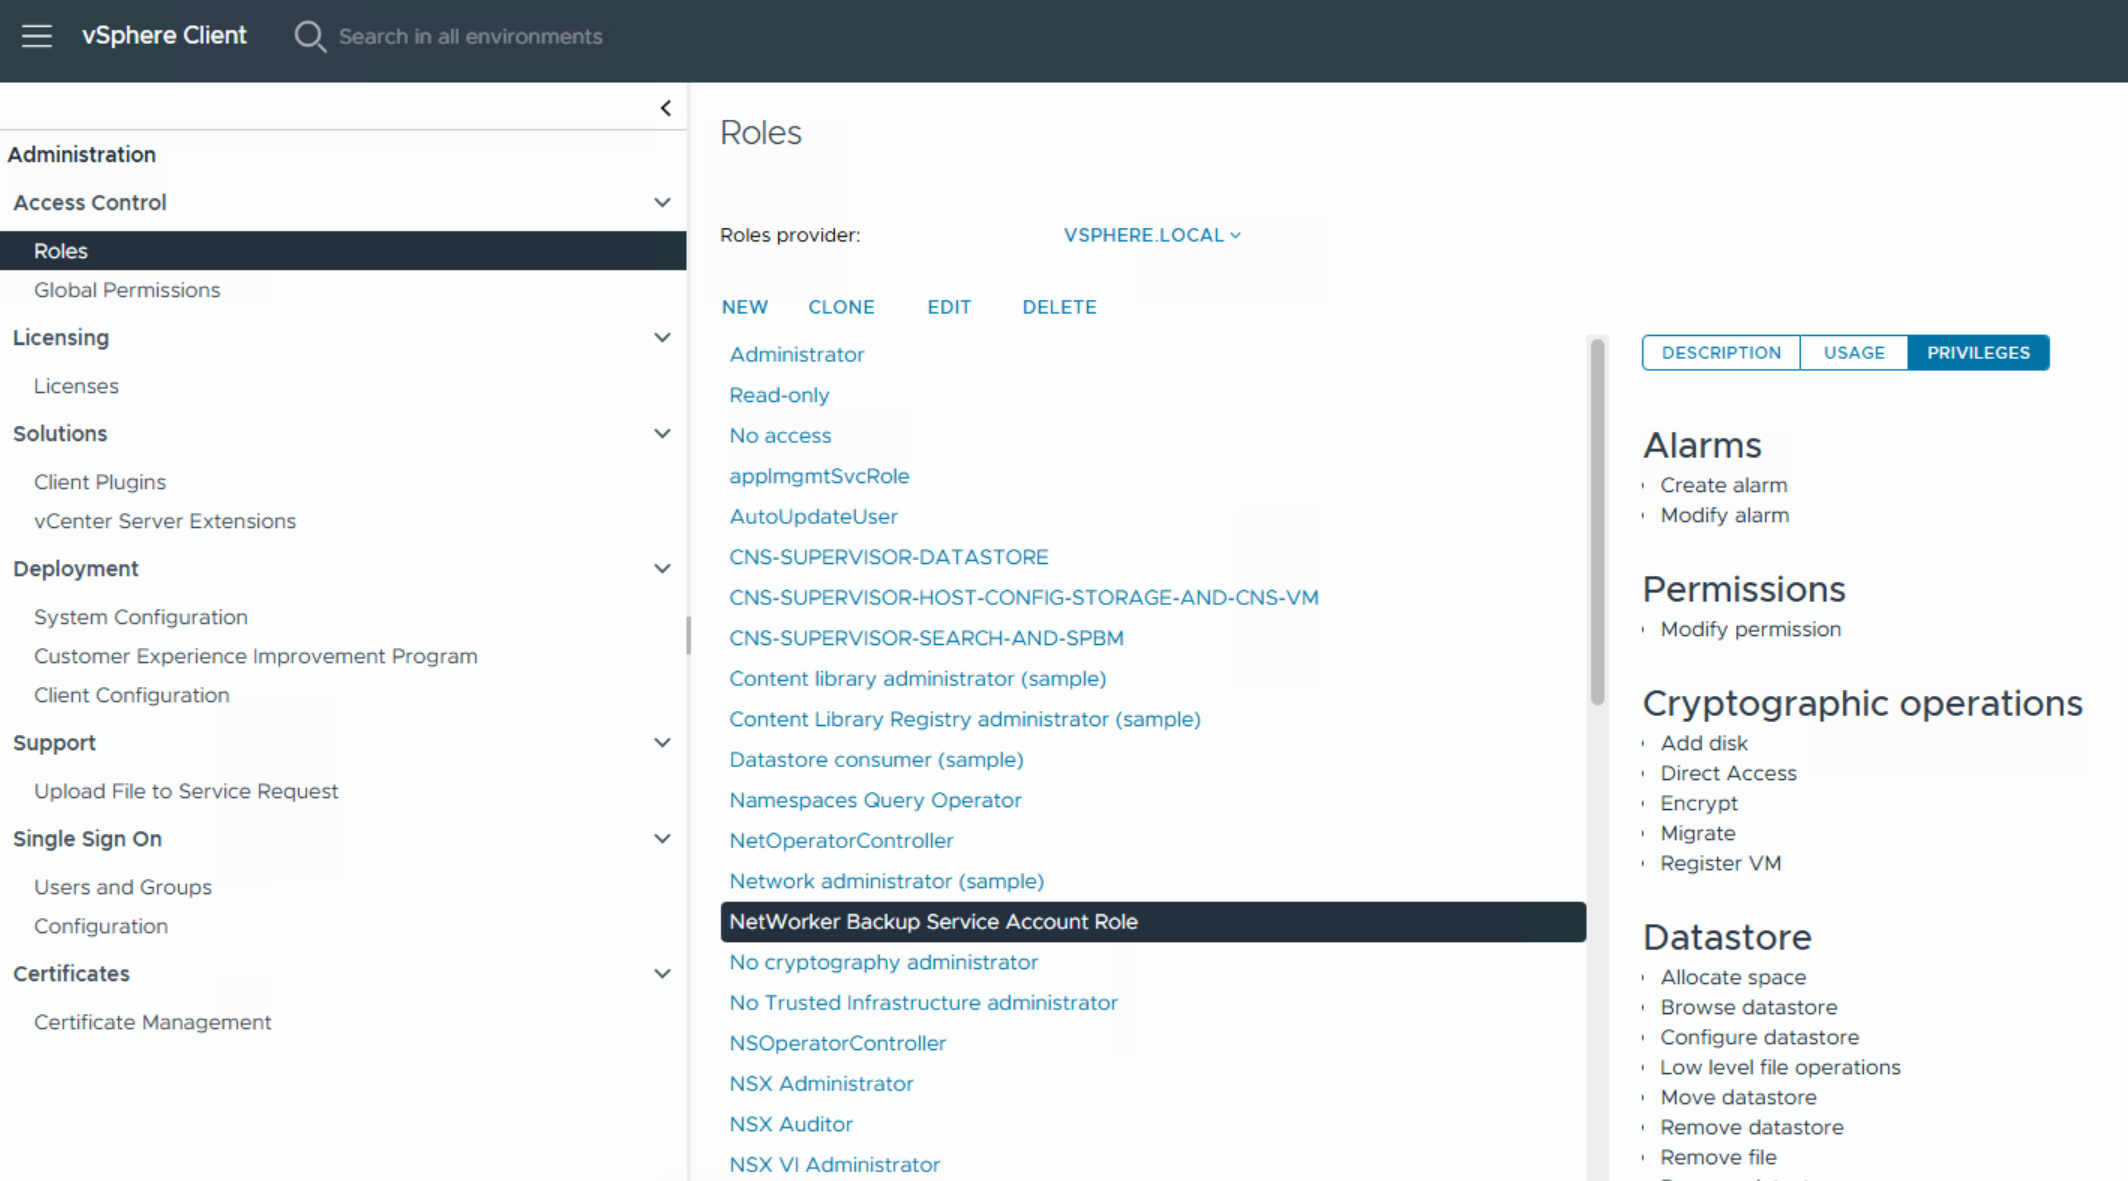Switch to the USAGE tab
This screenshot has width=2128, height=1181.
pyautogui.click(x=1853, y=352)
